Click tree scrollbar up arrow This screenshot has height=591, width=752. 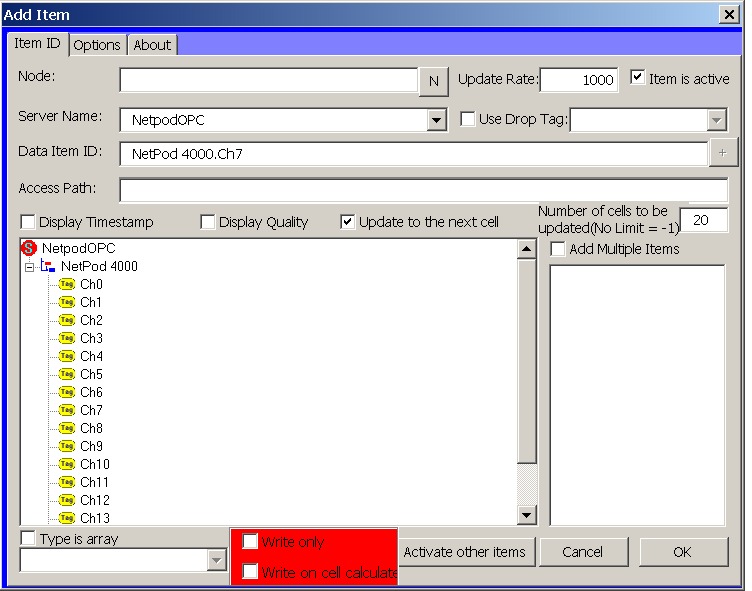[527, 248]
